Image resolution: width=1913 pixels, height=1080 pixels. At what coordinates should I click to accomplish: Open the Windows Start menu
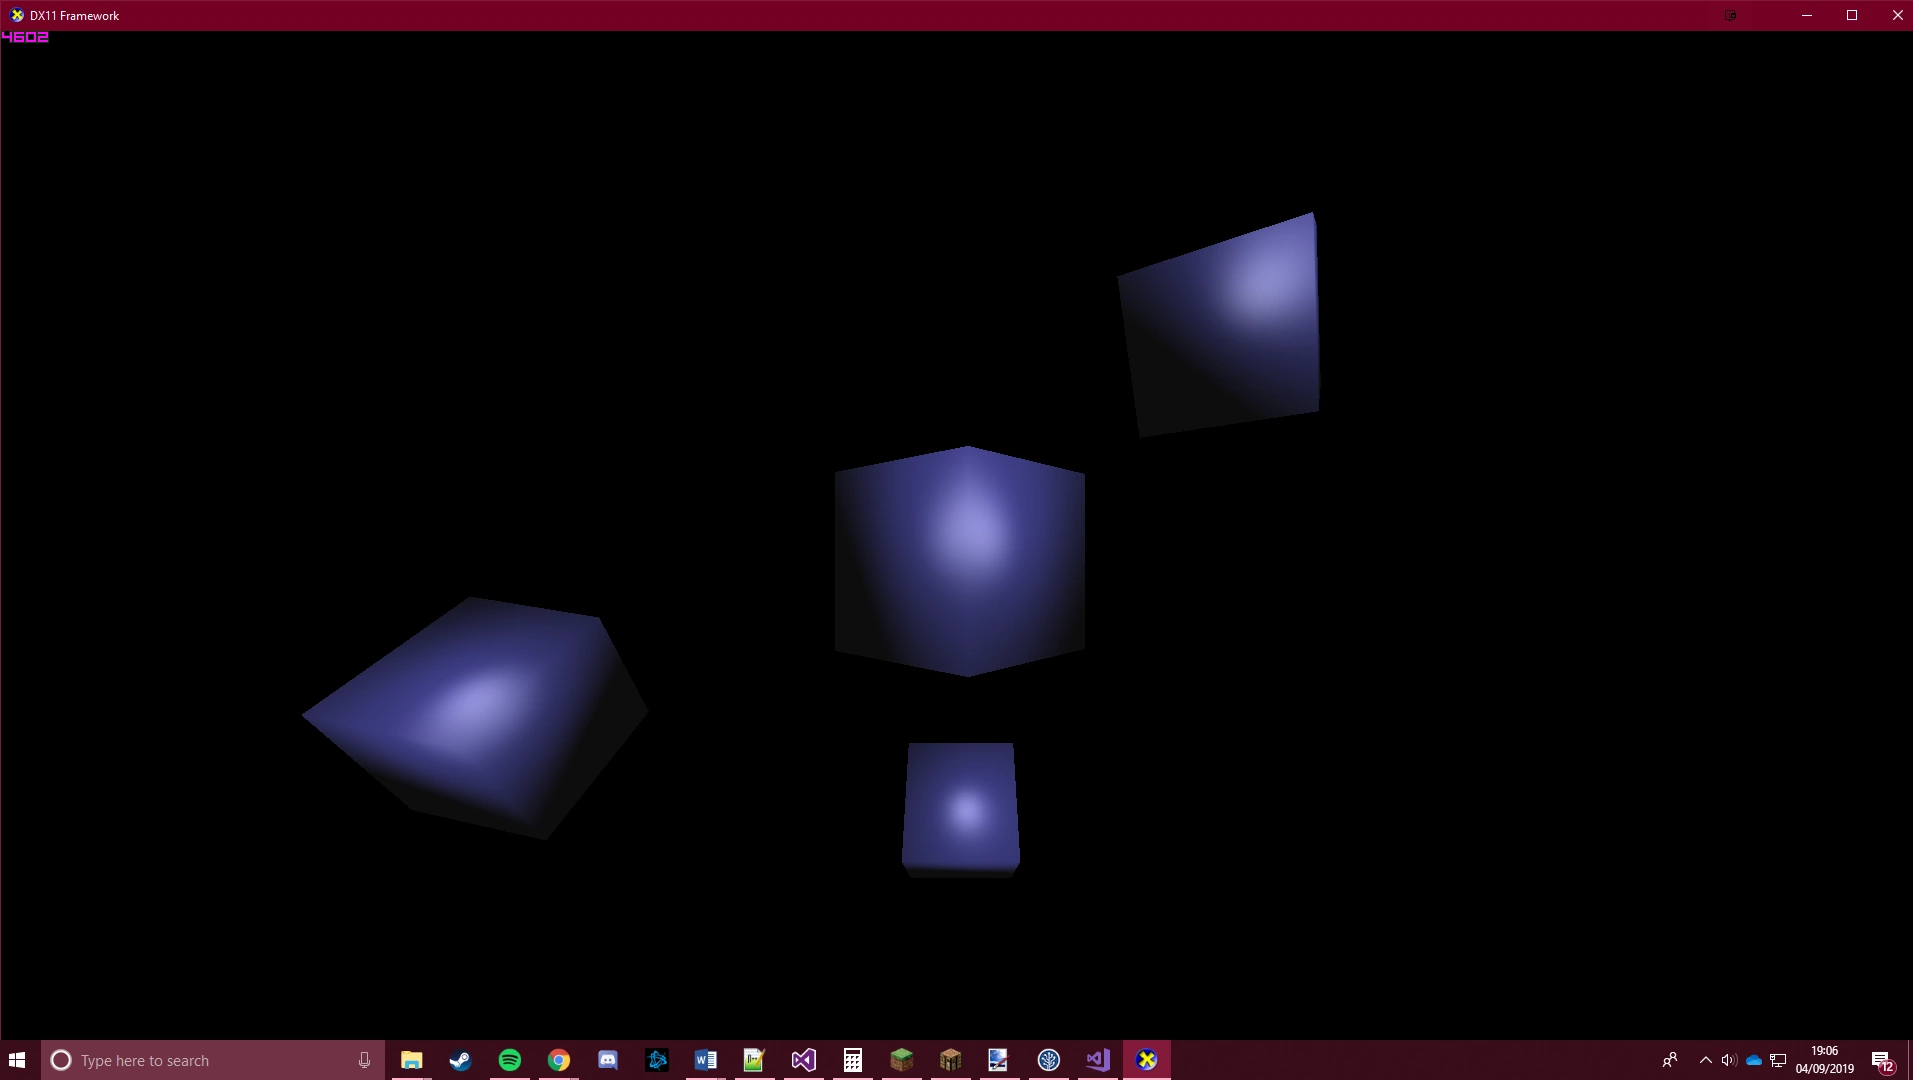point(17,1060)
